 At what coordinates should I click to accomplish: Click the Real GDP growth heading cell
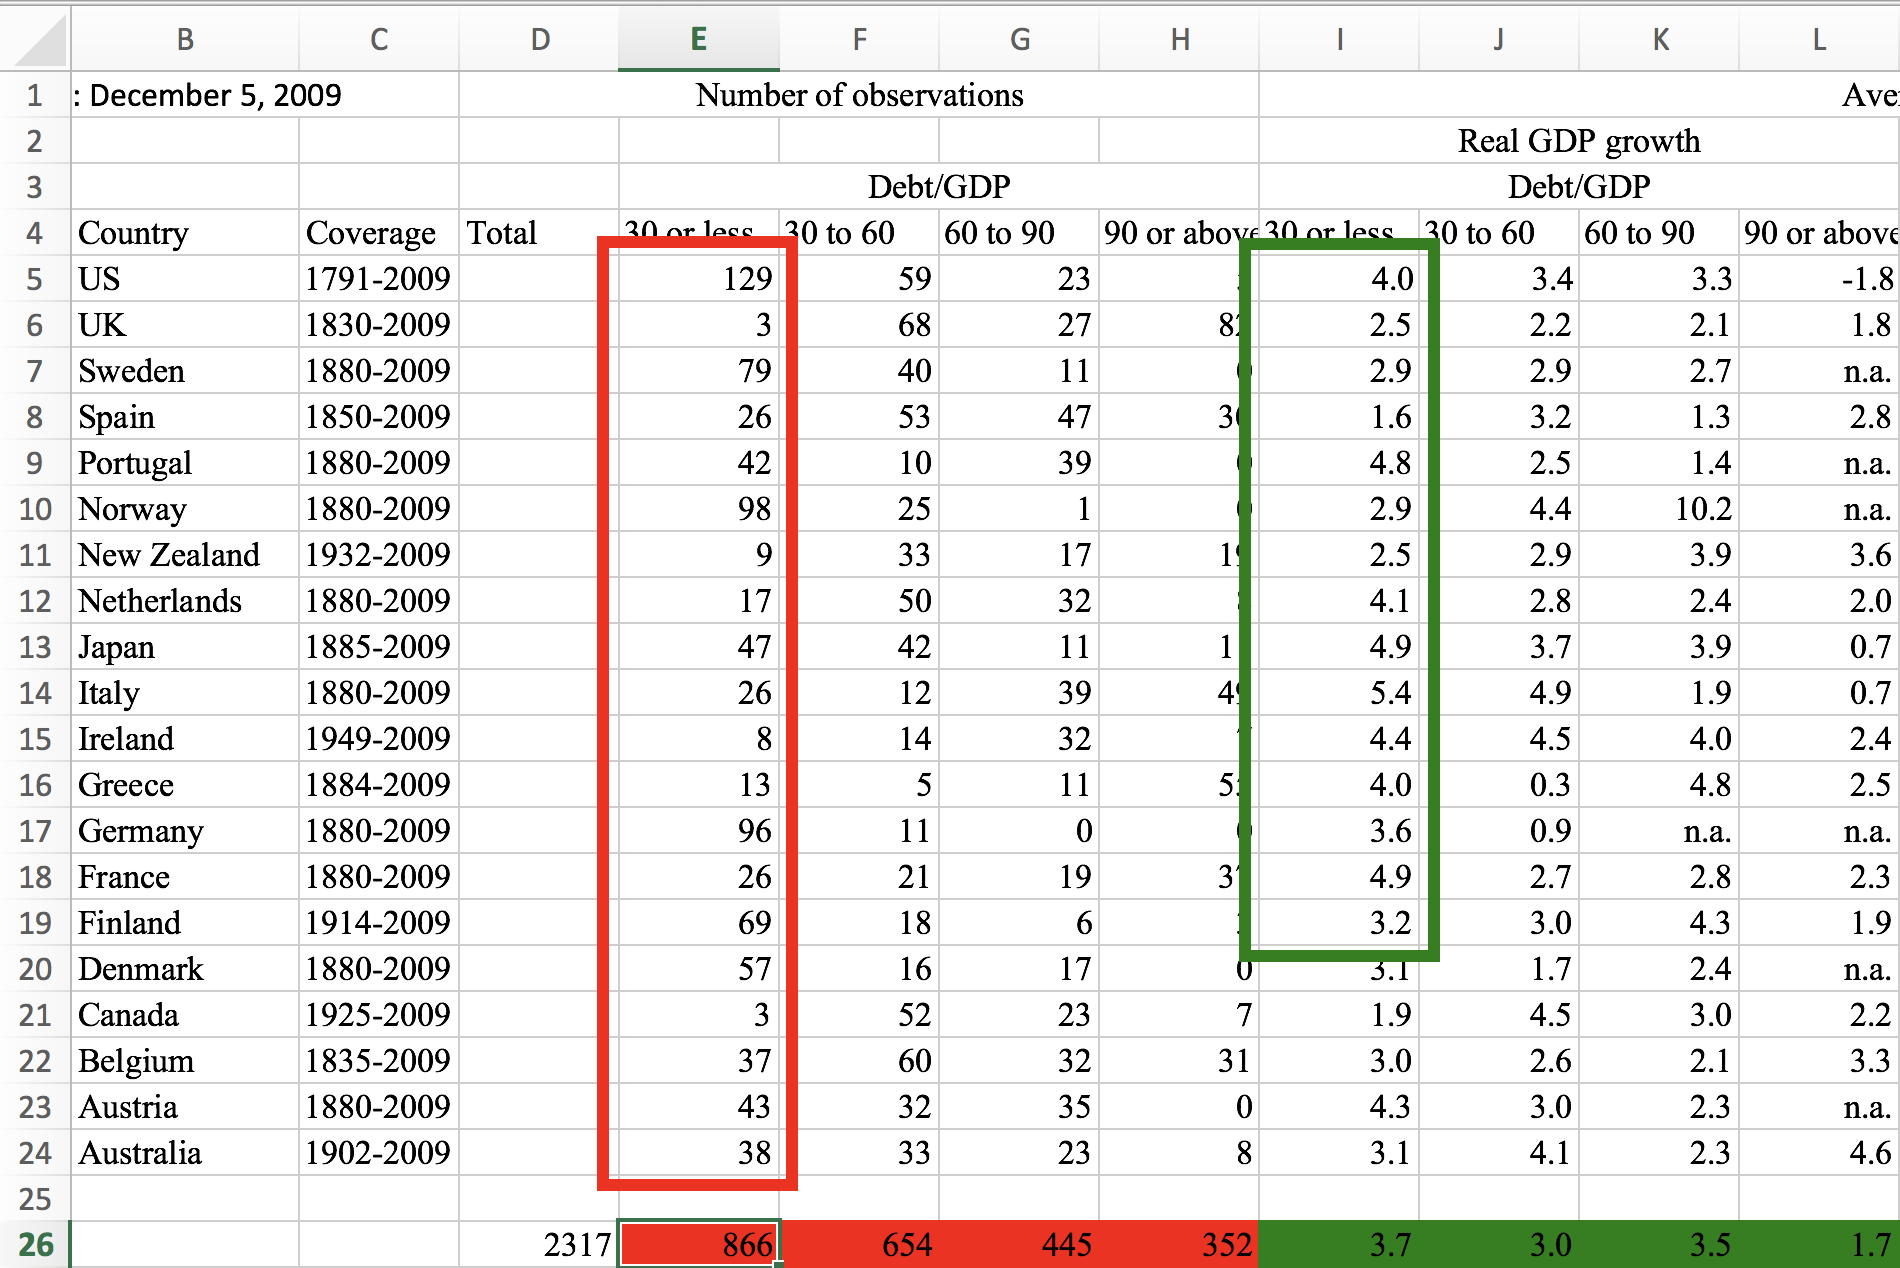click(x=1579, y=141)
